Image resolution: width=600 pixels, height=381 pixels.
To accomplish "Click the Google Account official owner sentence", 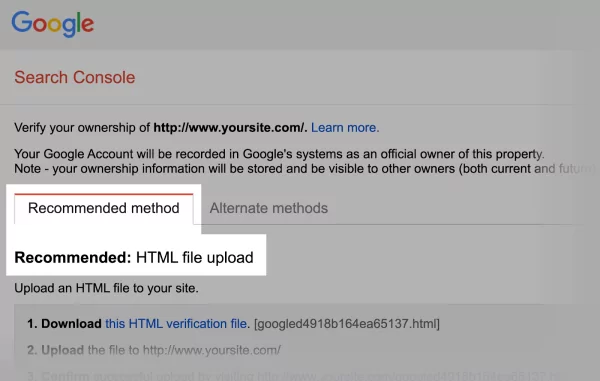I will click(279, 154).
